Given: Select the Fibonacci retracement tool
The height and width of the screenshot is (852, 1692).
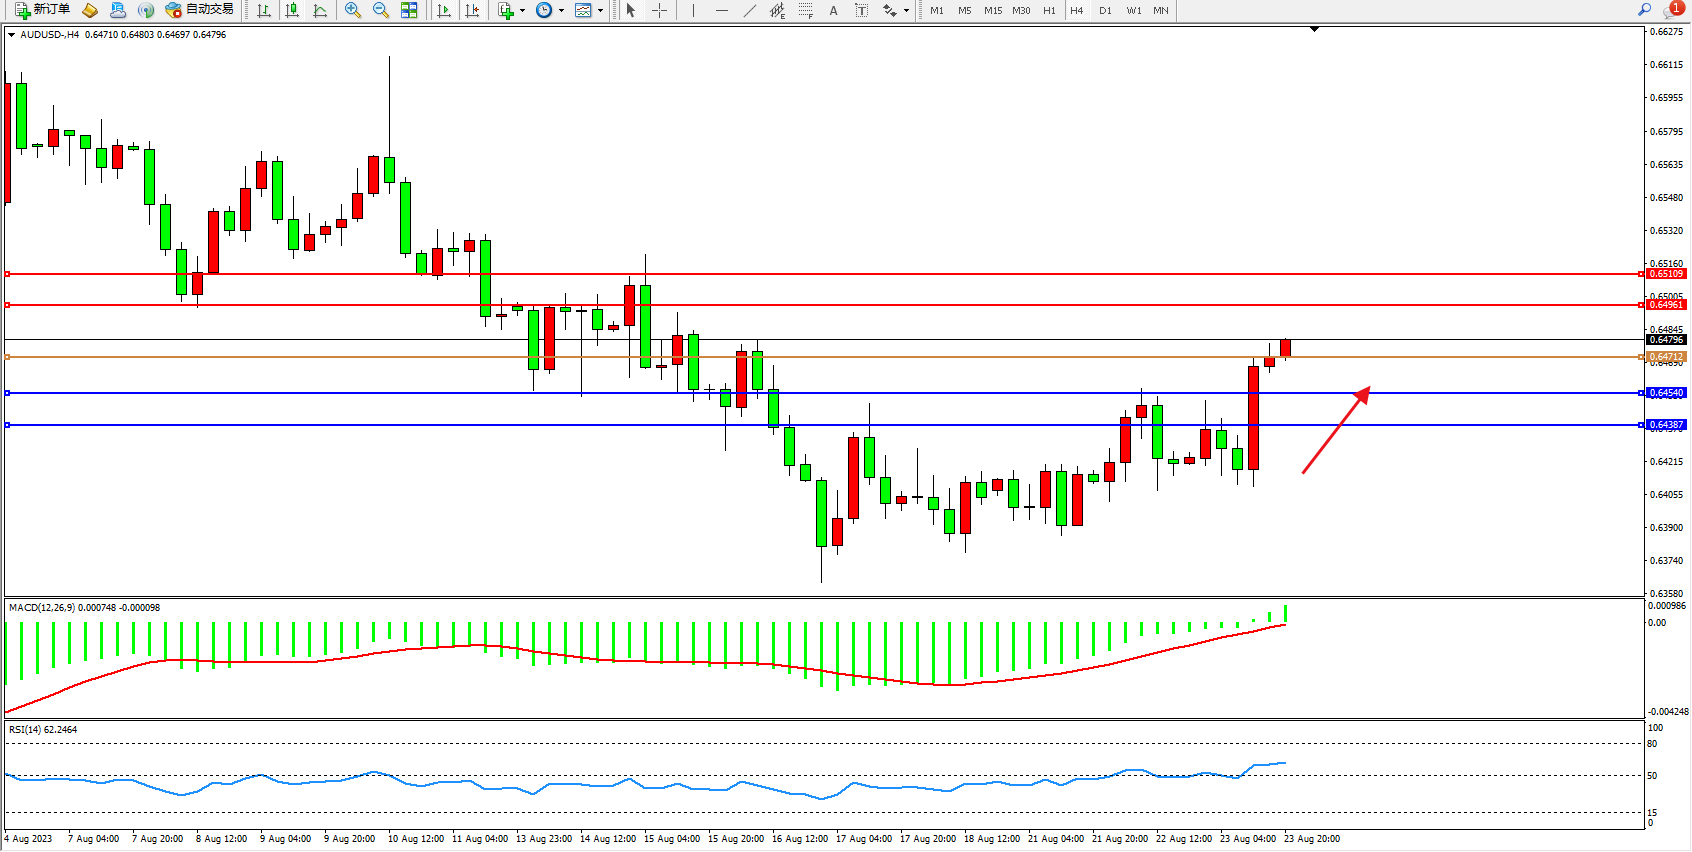Looking at the screenshot, I should click(x=805, y=10).
